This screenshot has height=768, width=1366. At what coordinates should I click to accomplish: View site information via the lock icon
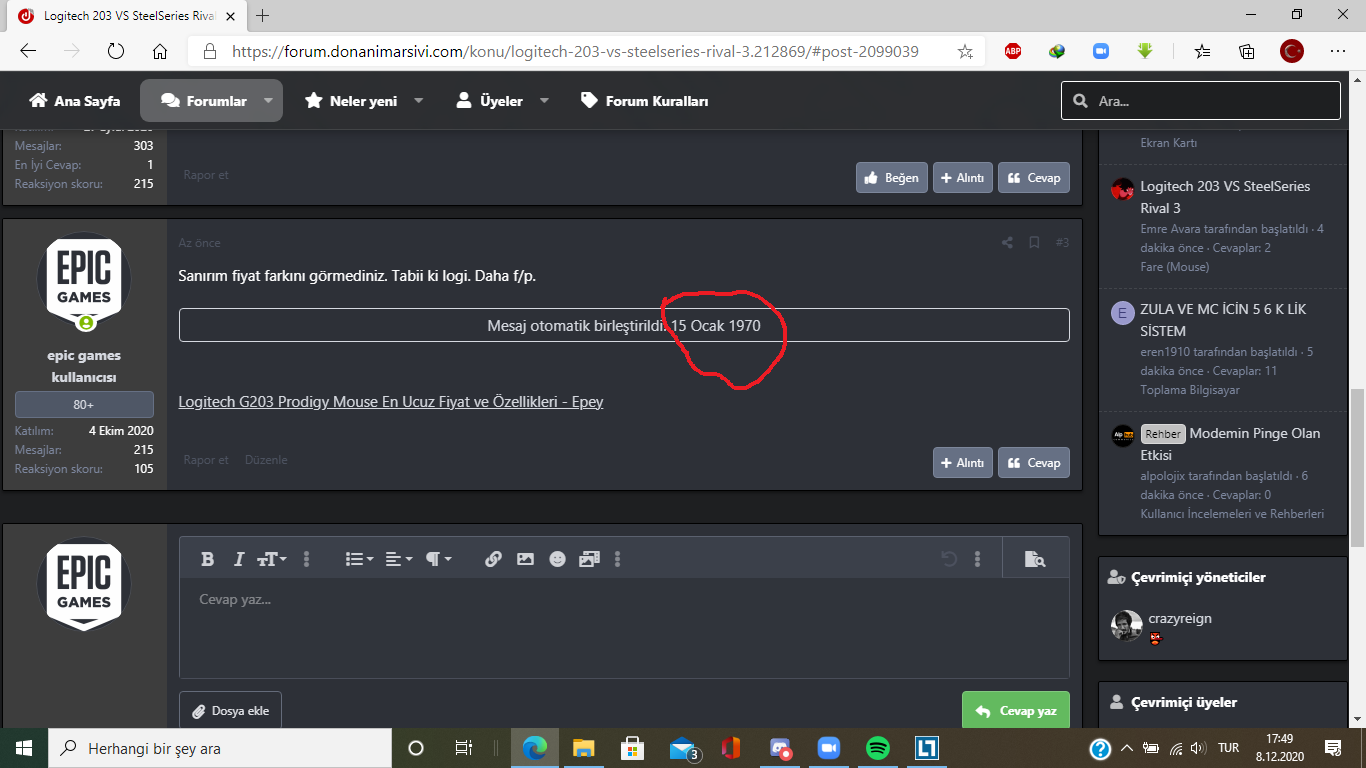(x=209, y=51)
